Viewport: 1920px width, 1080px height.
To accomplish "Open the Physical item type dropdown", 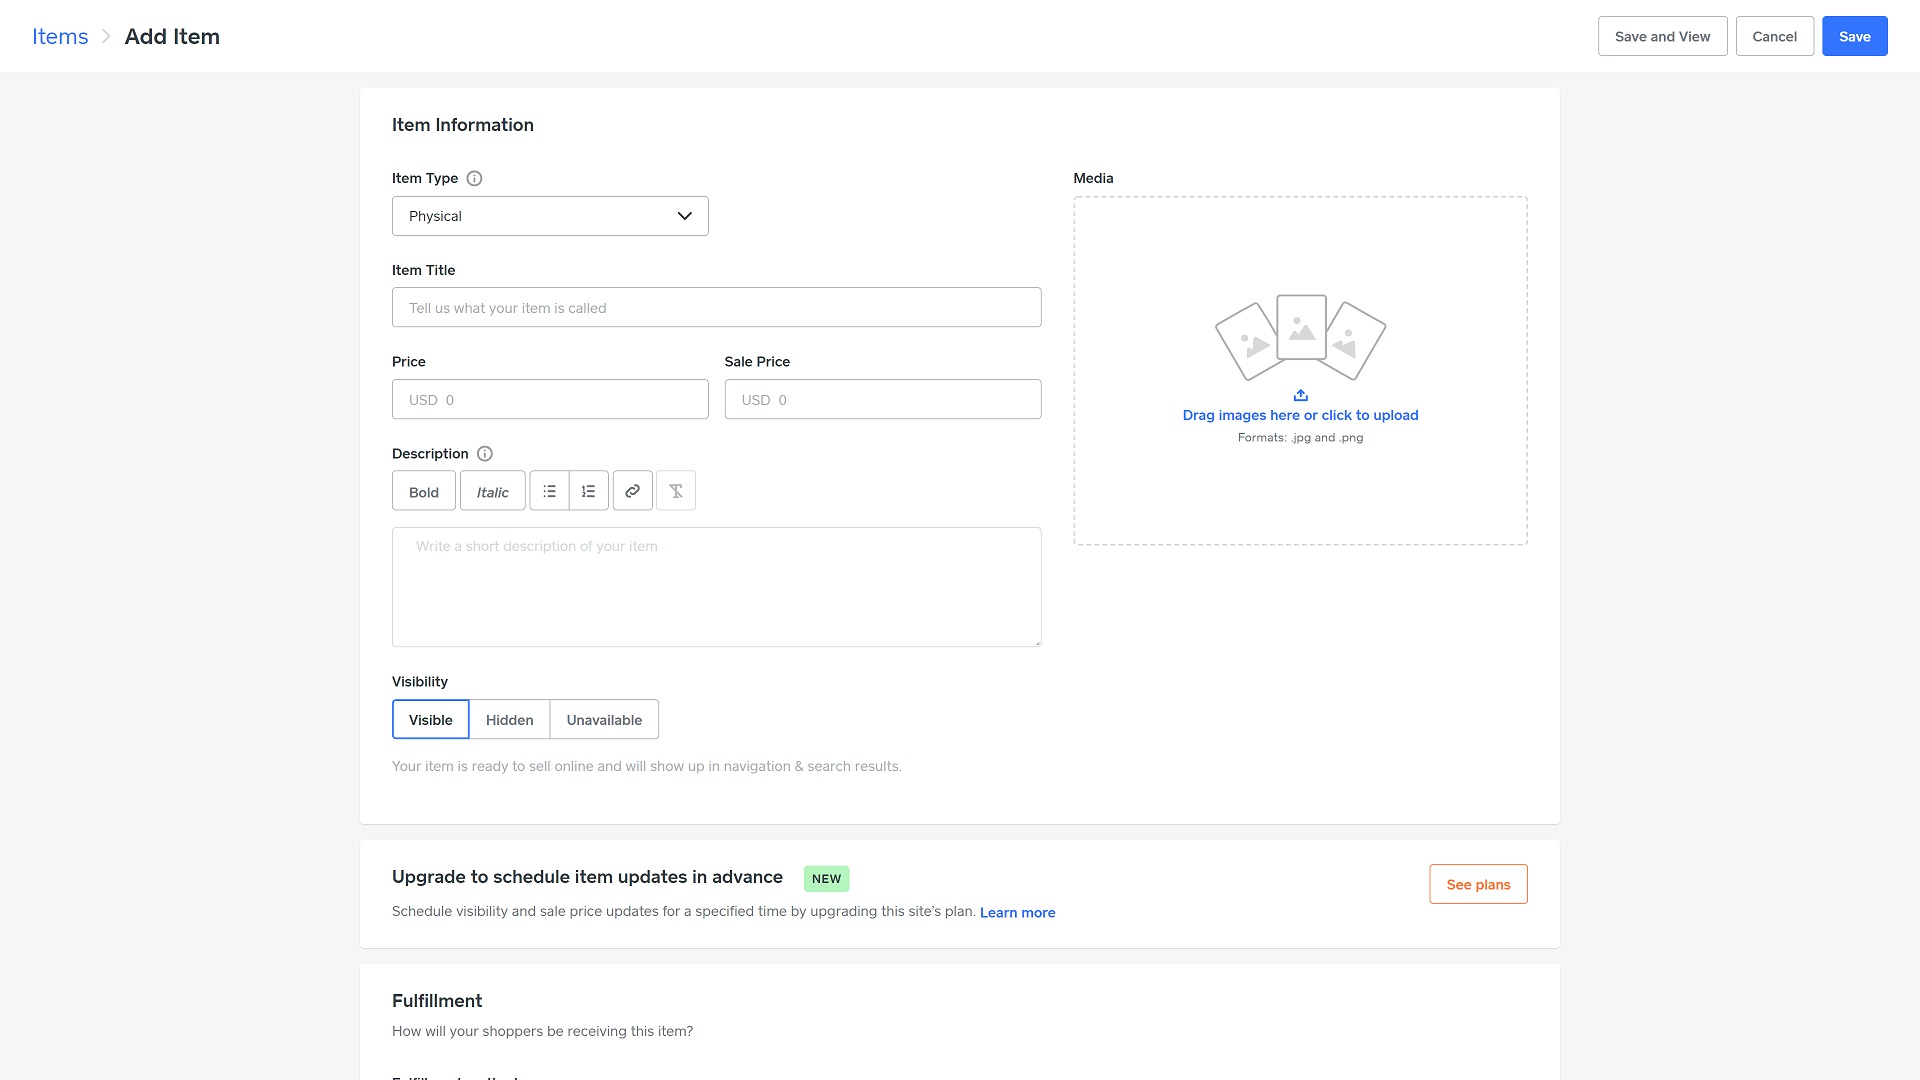I will [x=550, y=215].
